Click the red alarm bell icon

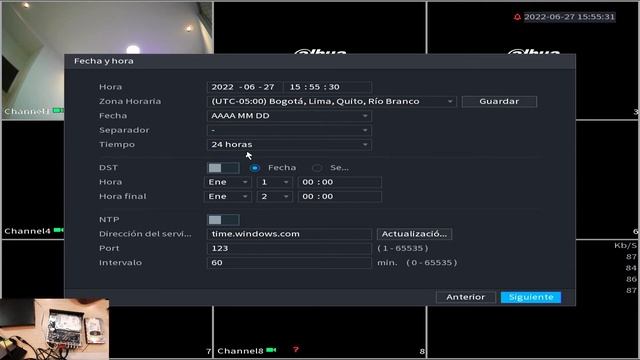point(517,17)
